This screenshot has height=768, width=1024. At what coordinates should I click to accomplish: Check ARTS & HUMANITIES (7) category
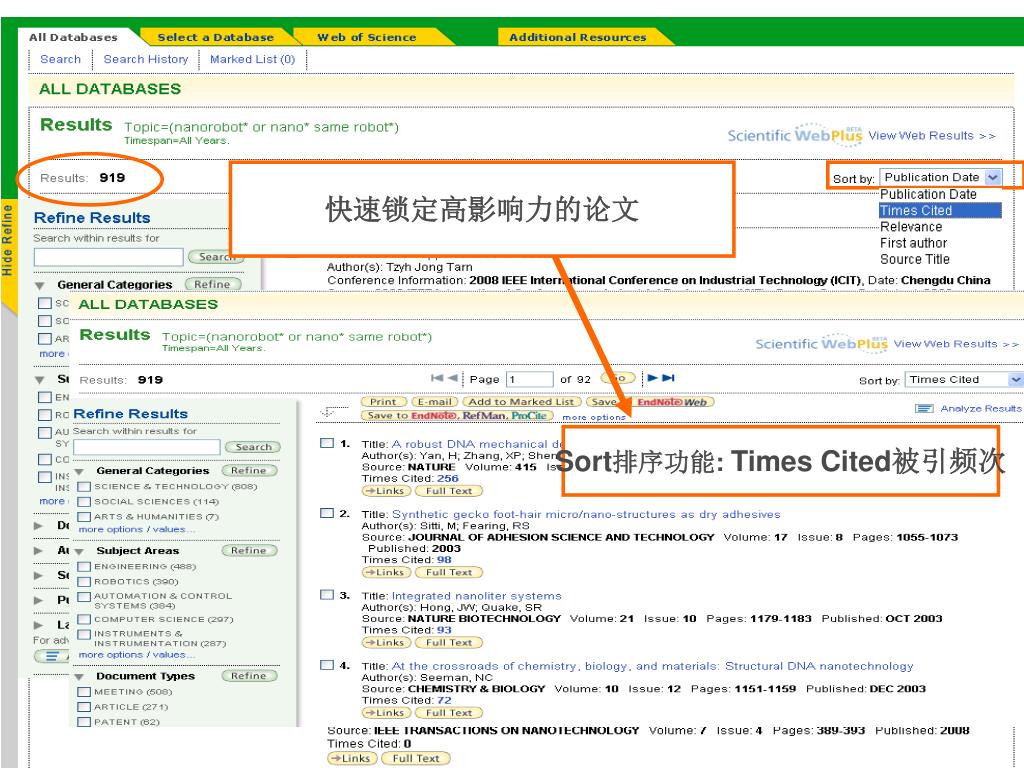[x=84, y=517]
